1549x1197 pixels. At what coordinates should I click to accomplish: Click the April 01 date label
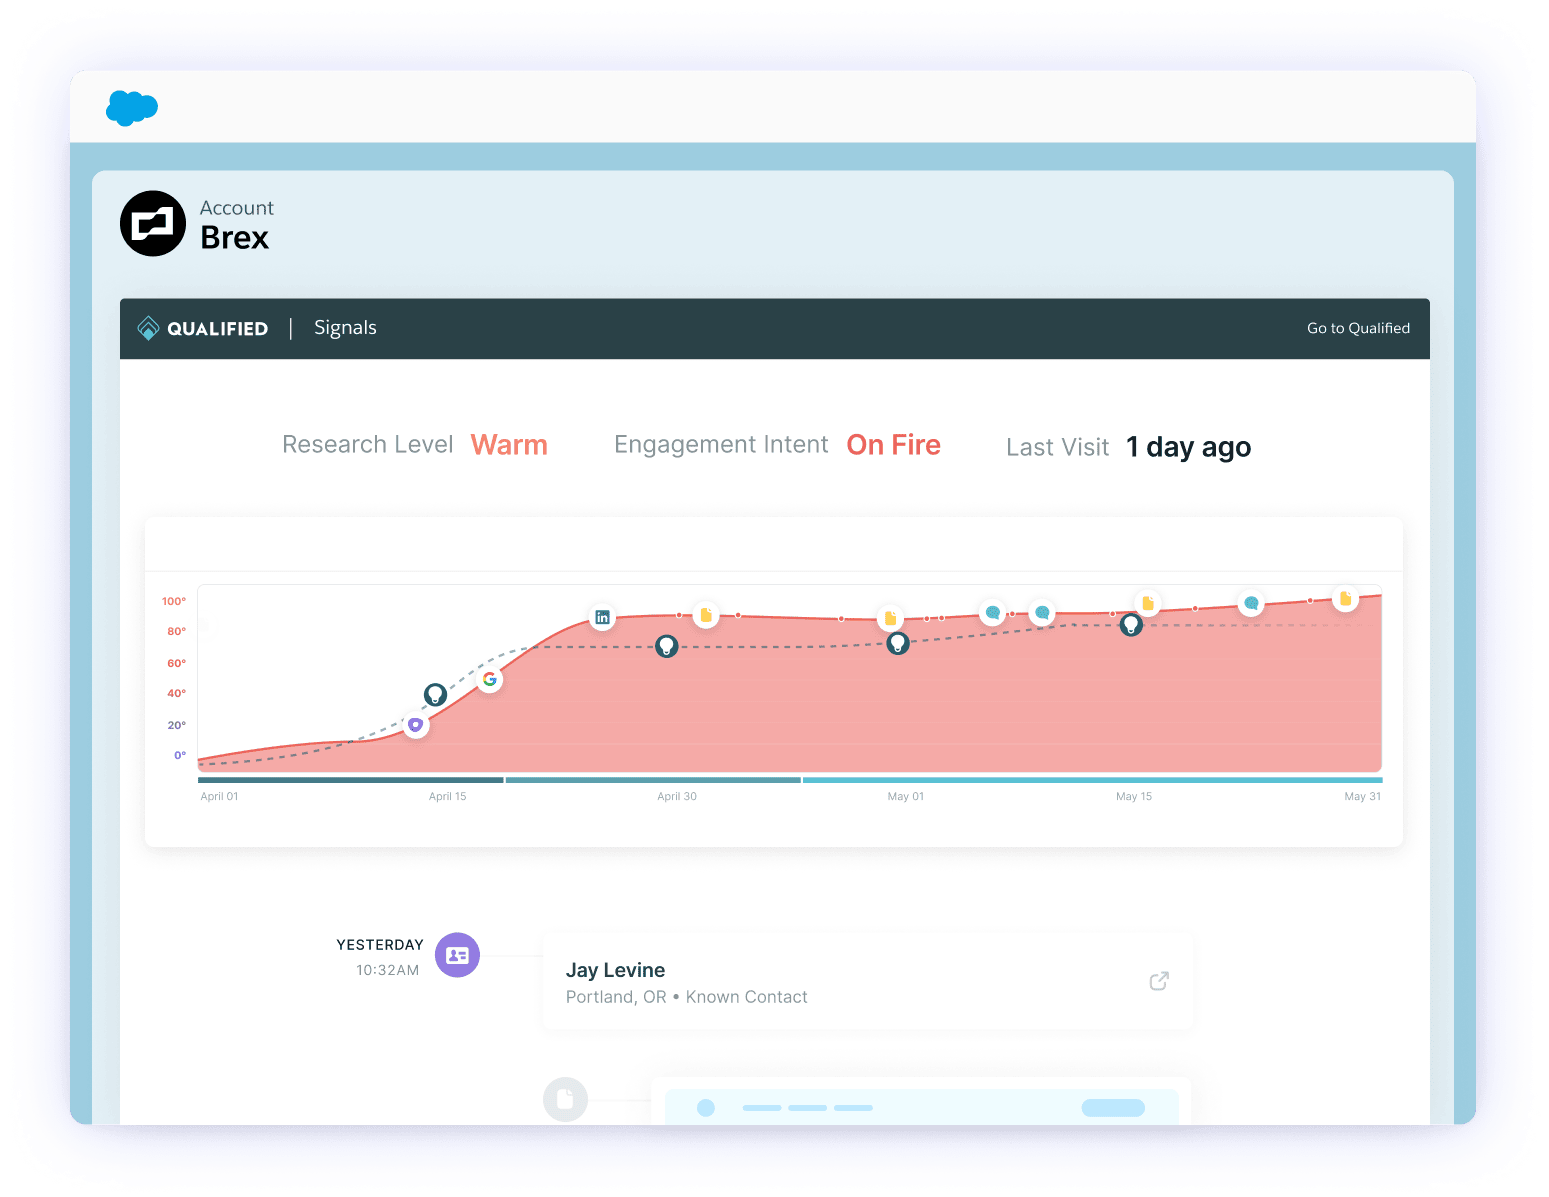pos(219,796)
